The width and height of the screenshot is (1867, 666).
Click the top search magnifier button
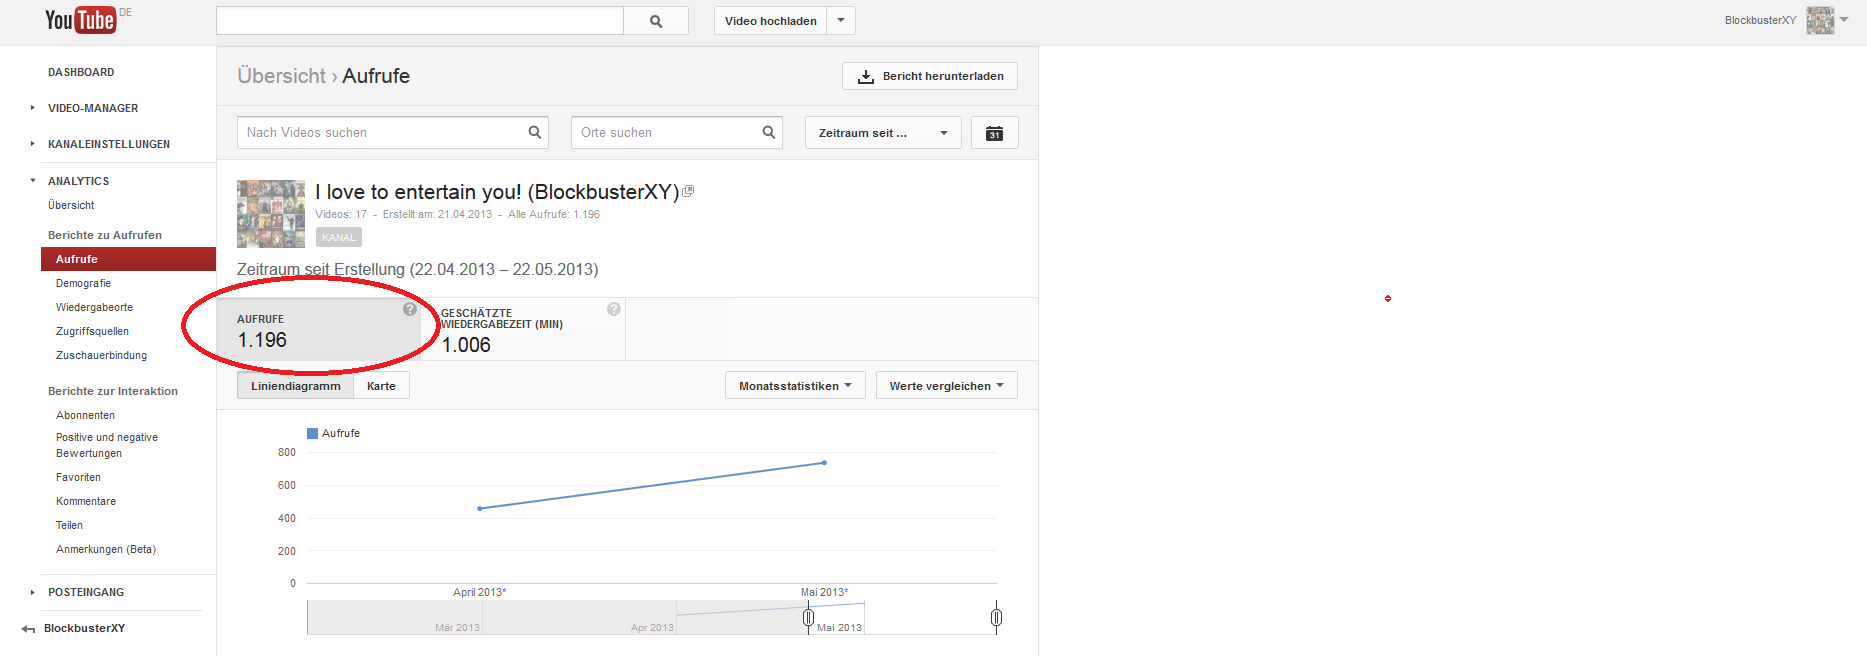point(656,21)
